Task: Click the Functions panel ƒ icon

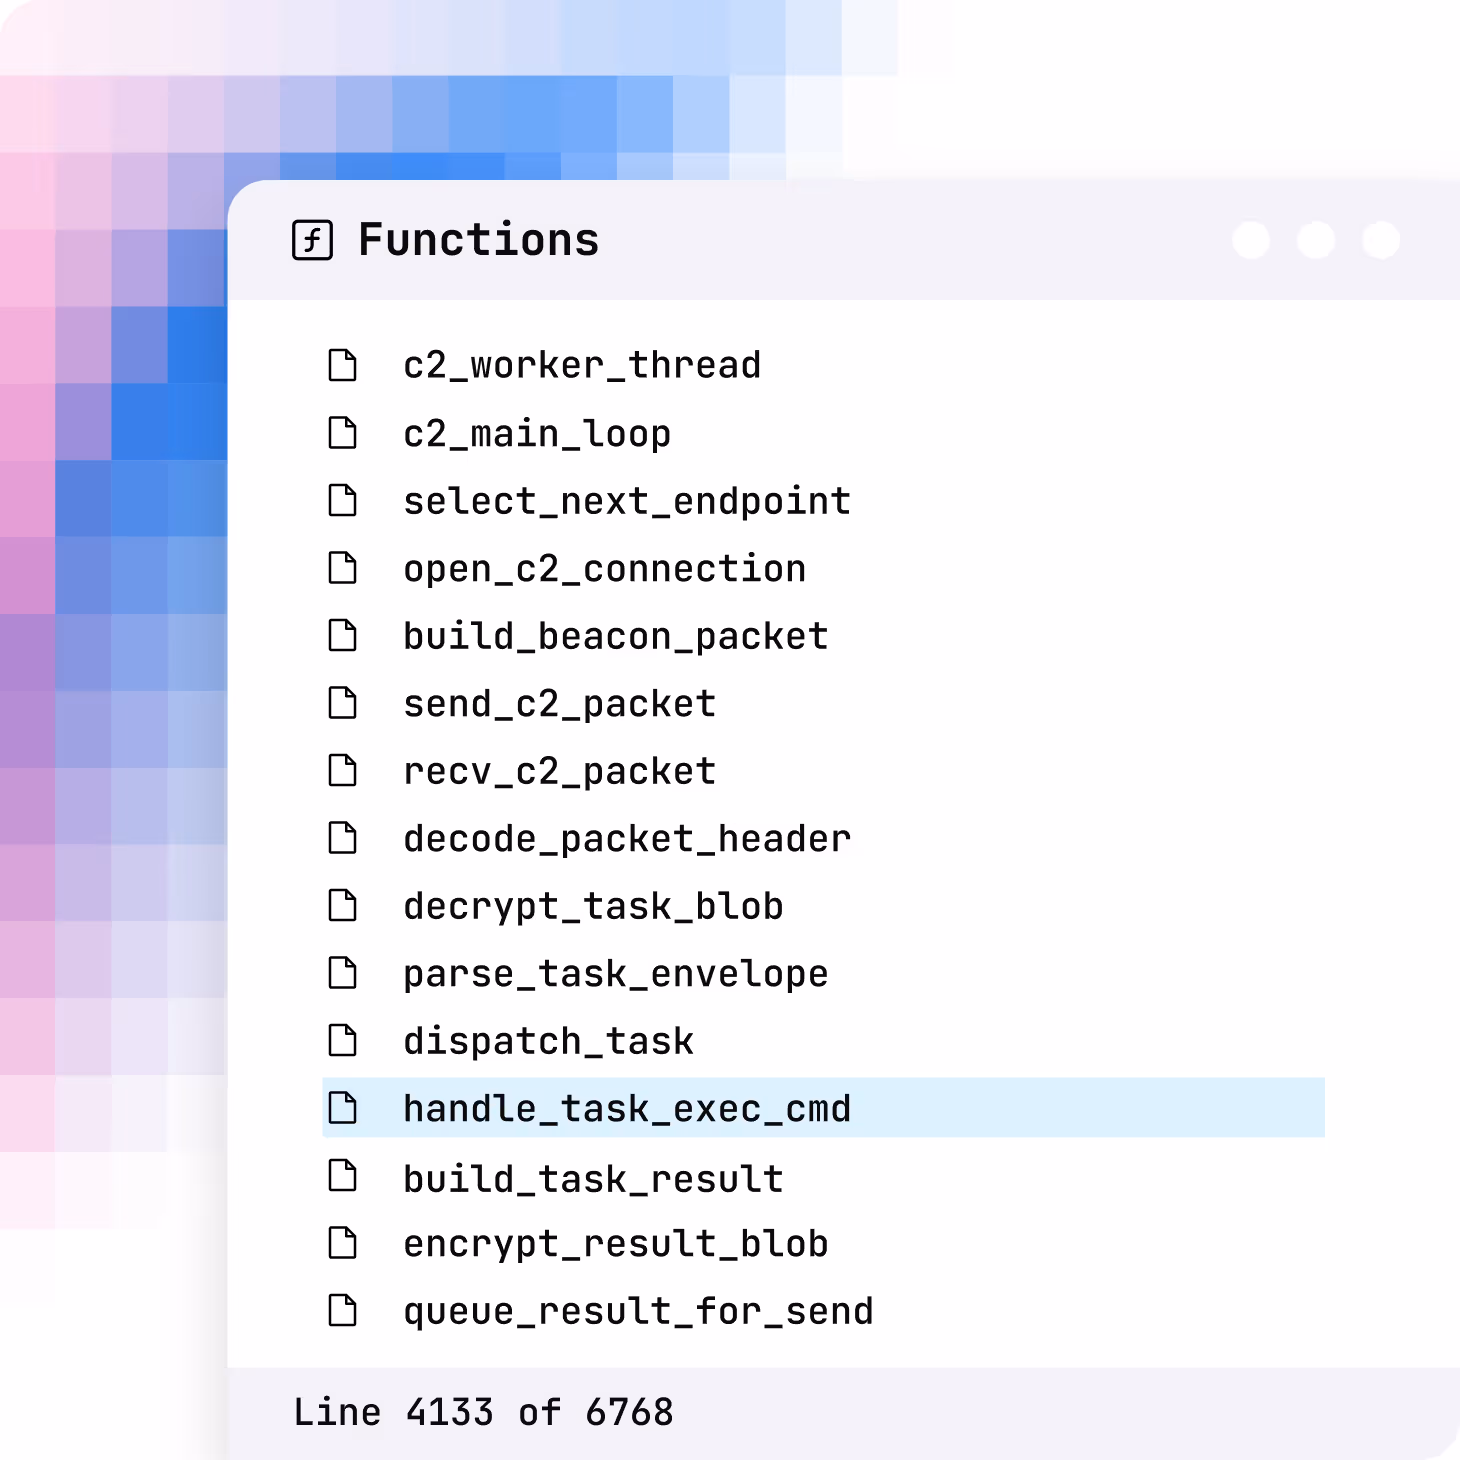Action: (313, 239)
